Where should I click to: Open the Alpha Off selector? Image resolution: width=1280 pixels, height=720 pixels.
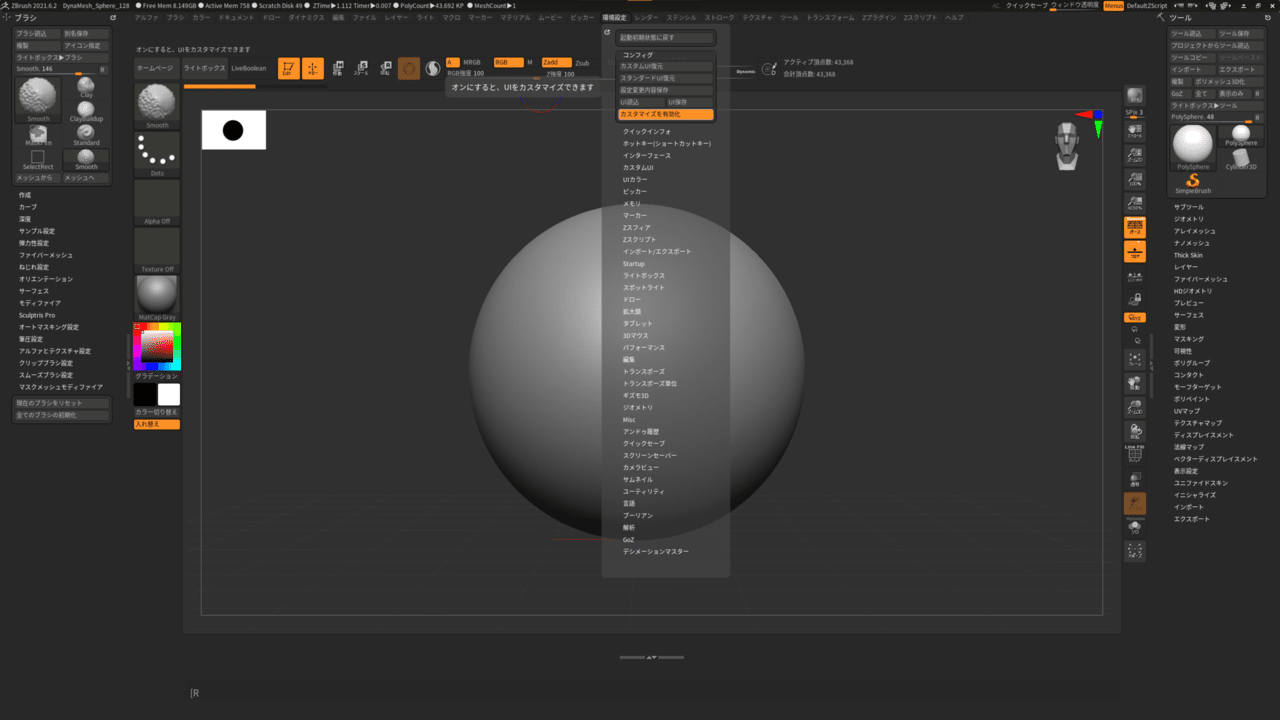(x=157, y=202)
